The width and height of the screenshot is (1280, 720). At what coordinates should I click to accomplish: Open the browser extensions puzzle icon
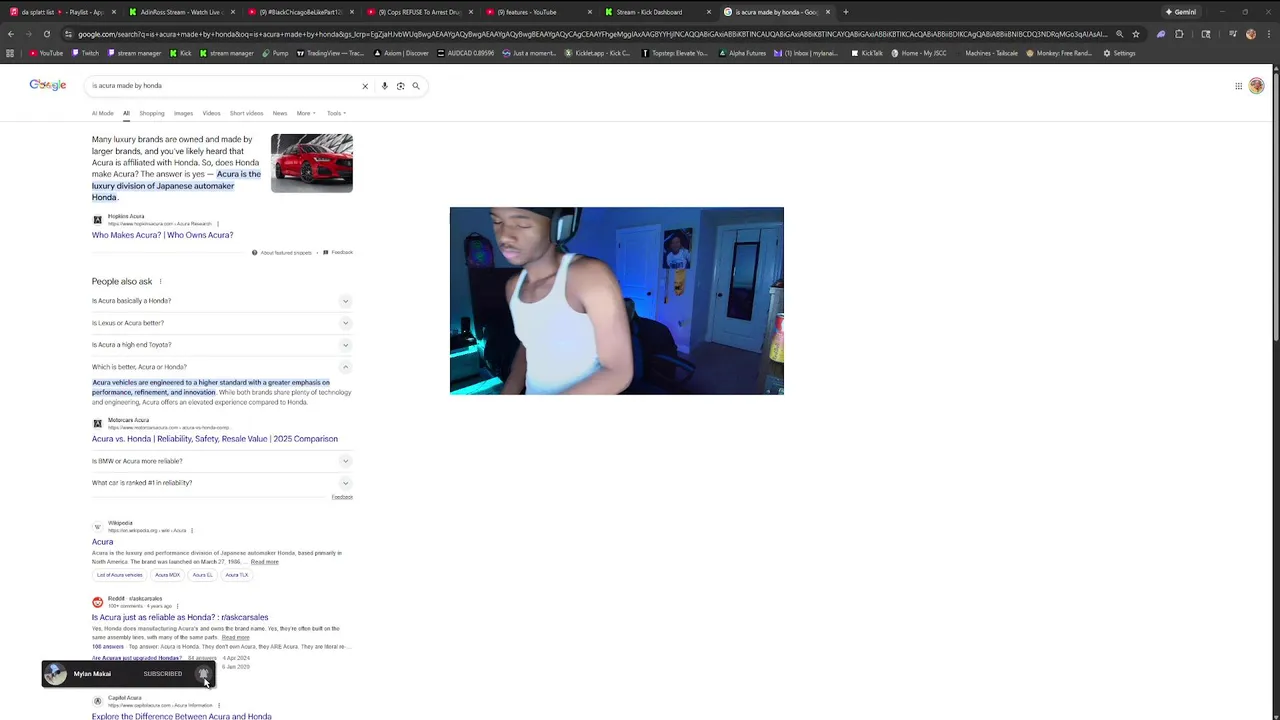point(1179,34)
